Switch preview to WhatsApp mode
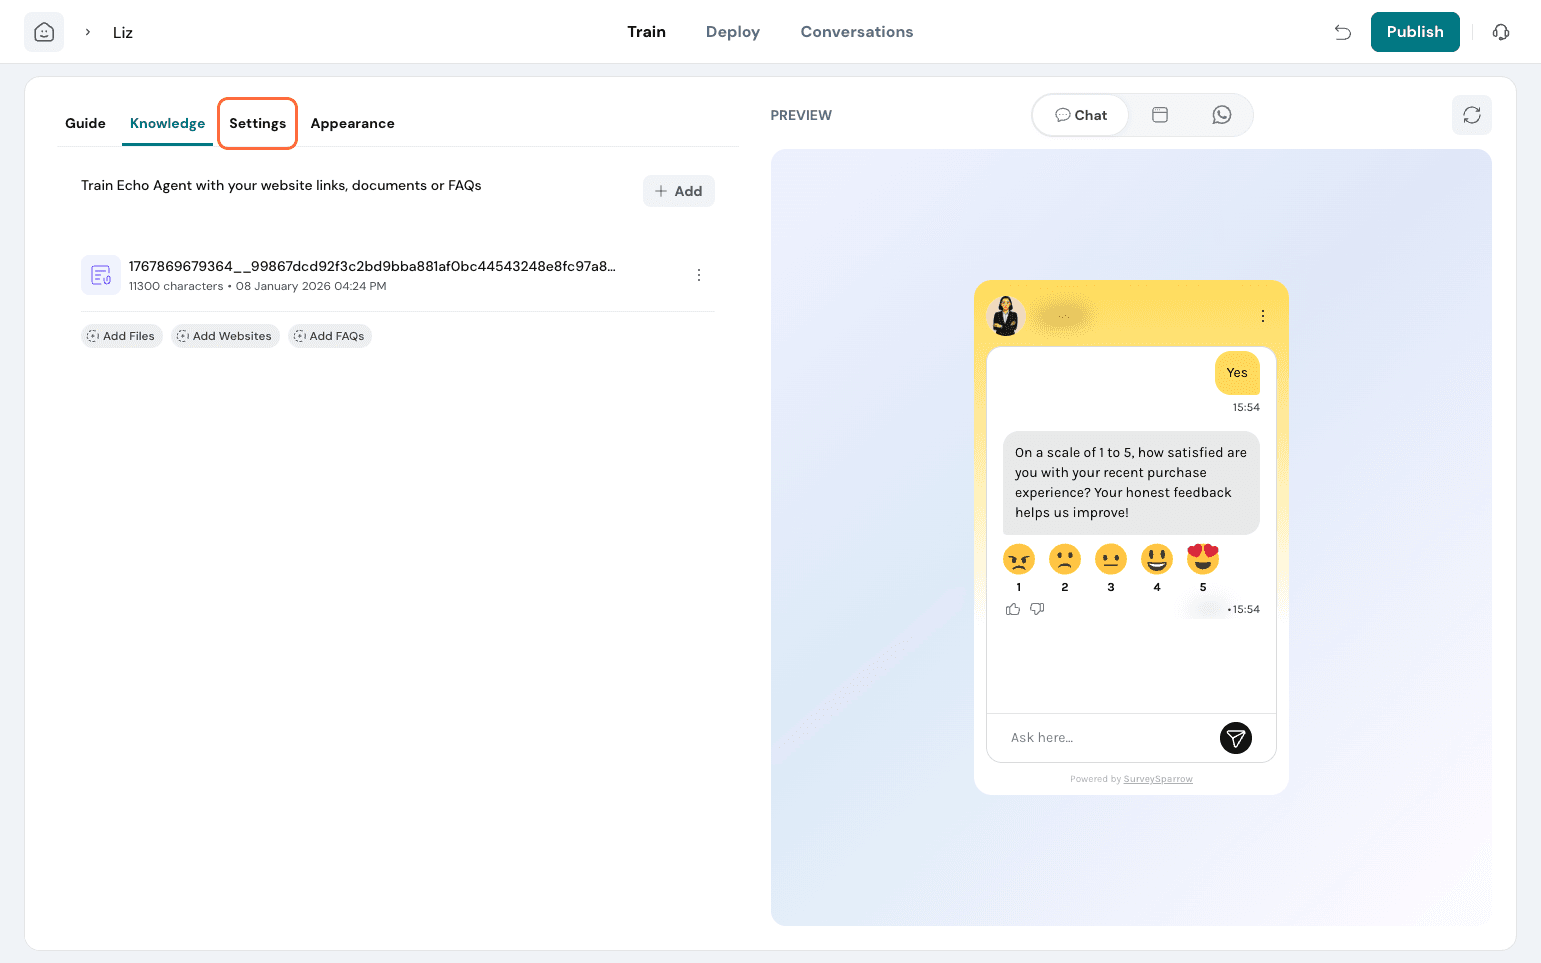This screenshot has width=1541, height=963. 1221,115
